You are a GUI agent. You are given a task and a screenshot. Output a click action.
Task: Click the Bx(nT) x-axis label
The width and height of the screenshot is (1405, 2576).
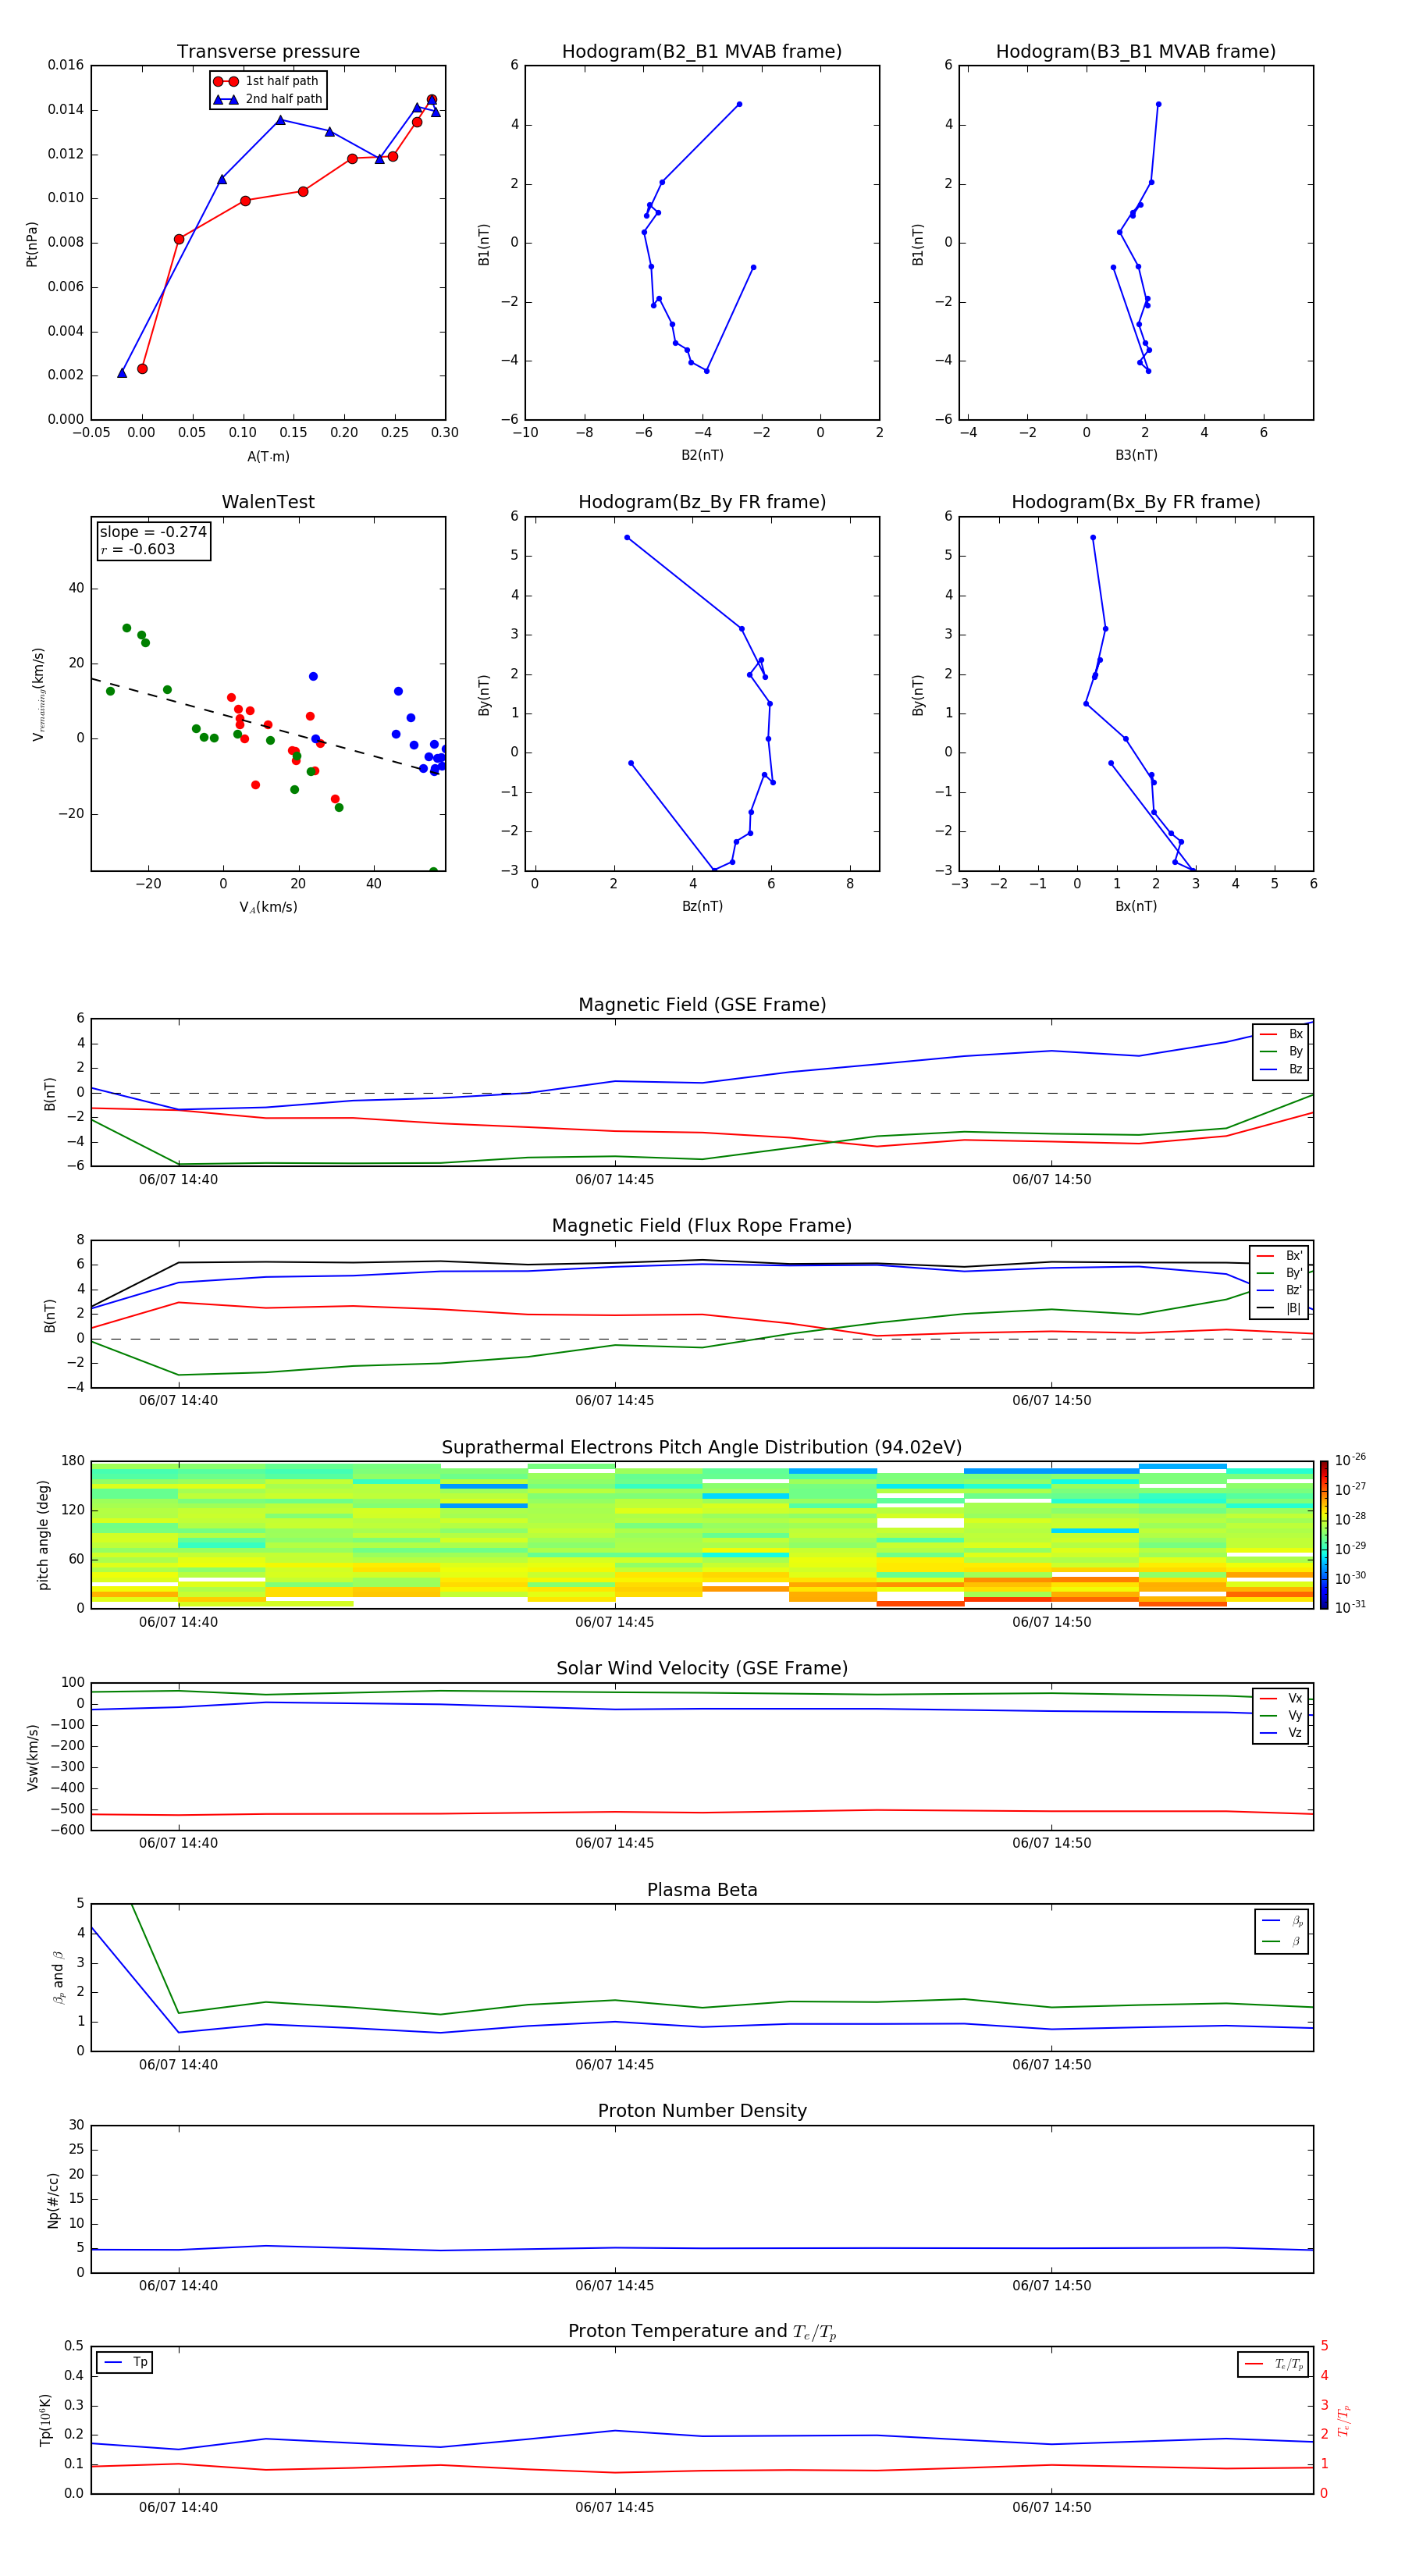[1136, 907]
